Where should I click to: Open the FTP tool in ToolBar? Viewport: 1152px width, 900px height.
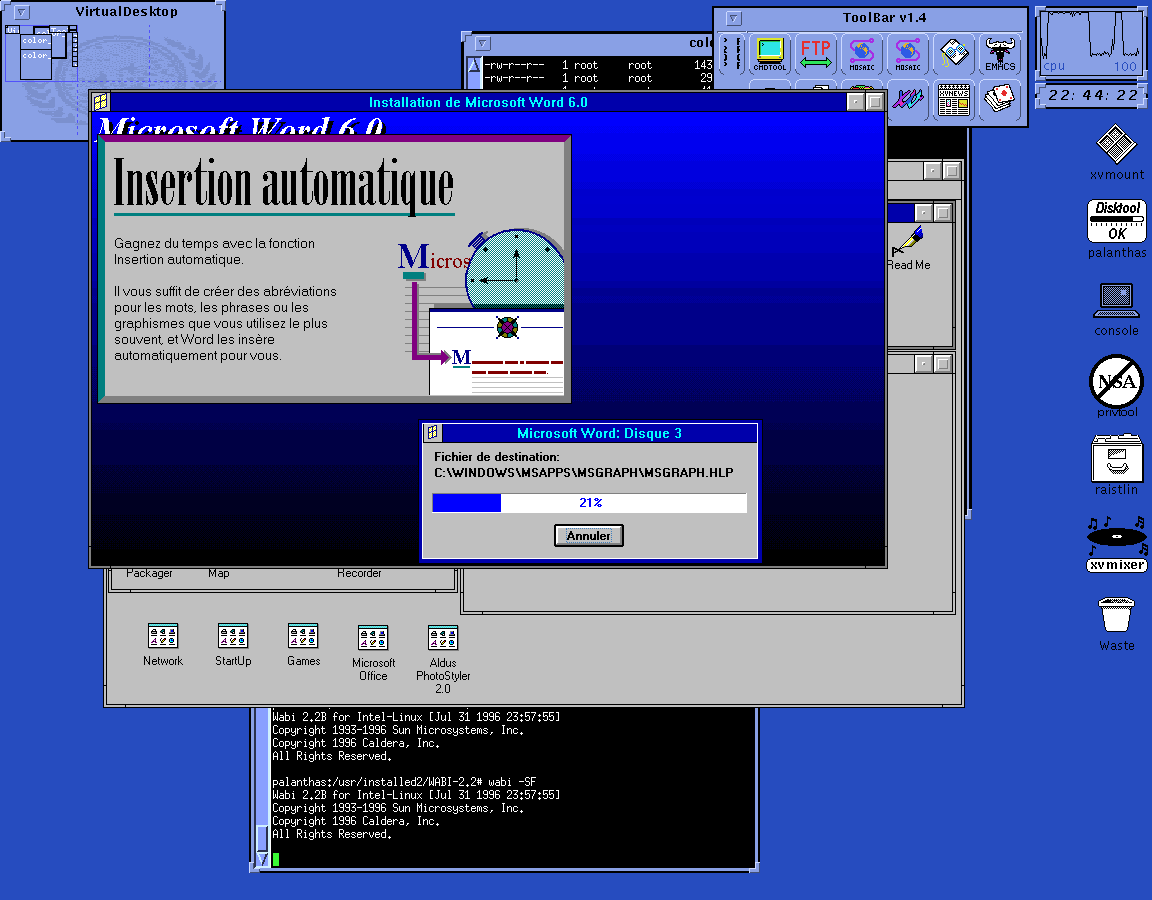pos(816,54)
